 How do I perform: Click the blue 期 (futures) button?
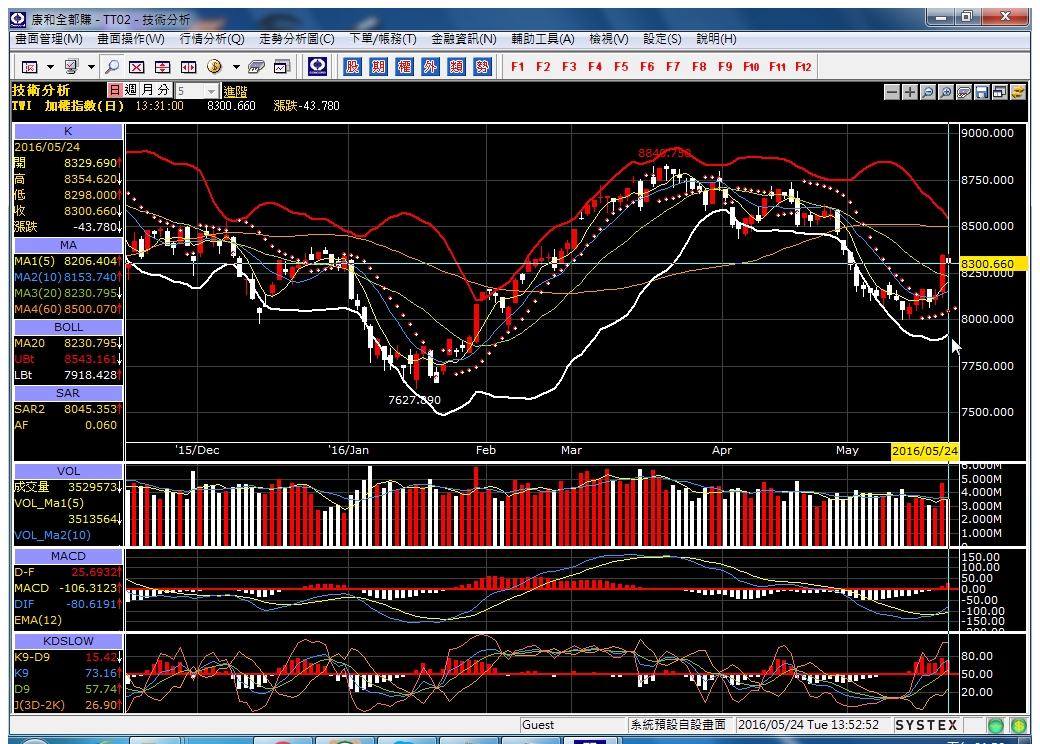click(378, 66)
